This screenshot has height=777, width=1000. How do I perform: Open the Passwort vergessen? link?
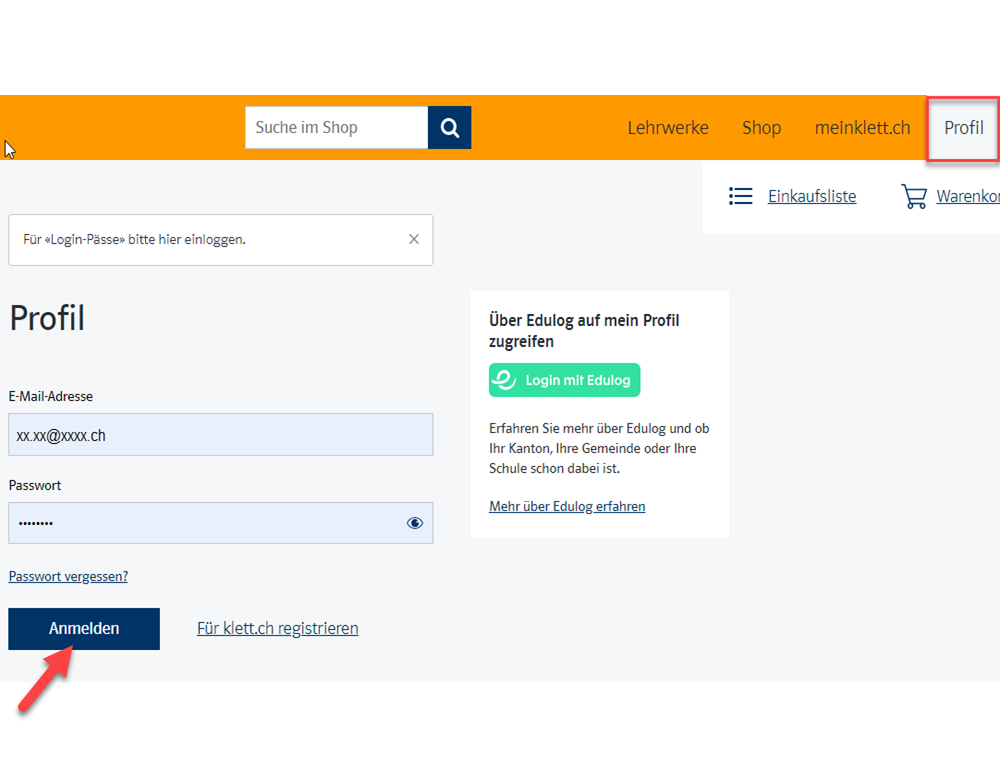pyautogui.click(x=68, y=576)
